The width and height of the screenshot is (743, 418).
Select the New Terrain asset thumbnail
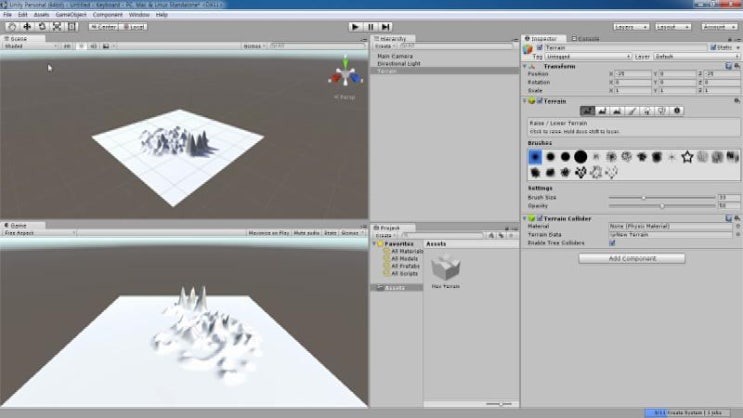(445, 268)
